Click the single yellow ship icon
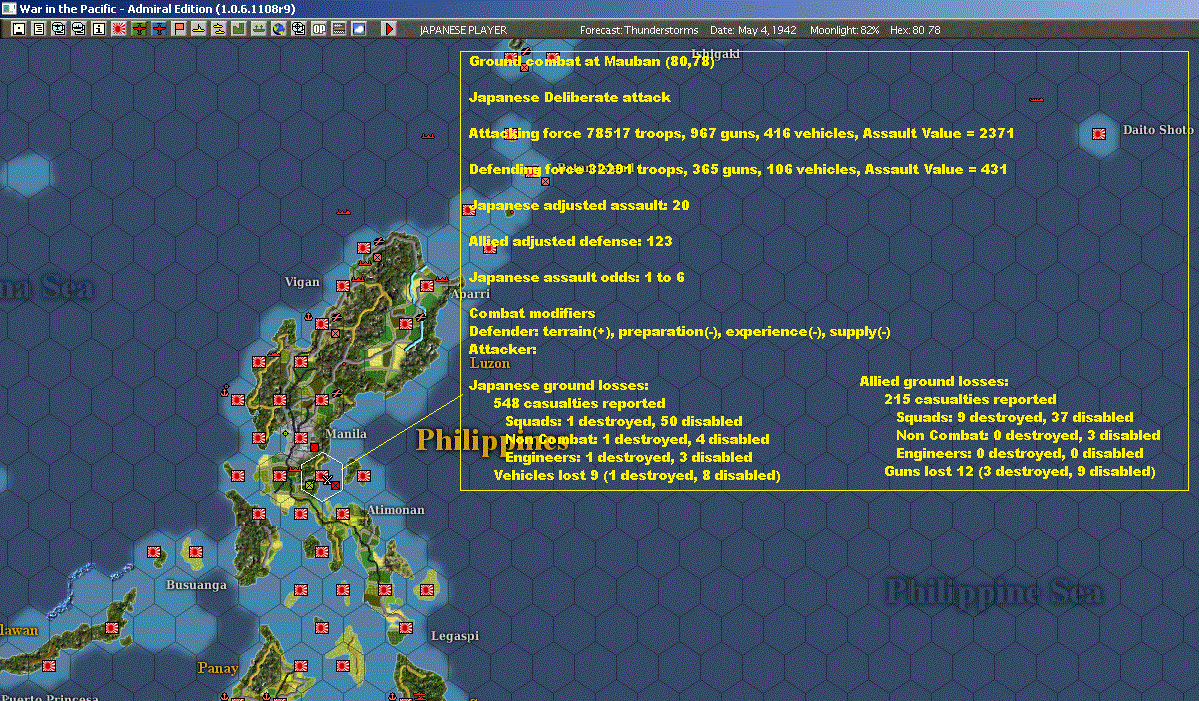Image resolution: width=1199 pixels, height=701 pixels. 199,29
